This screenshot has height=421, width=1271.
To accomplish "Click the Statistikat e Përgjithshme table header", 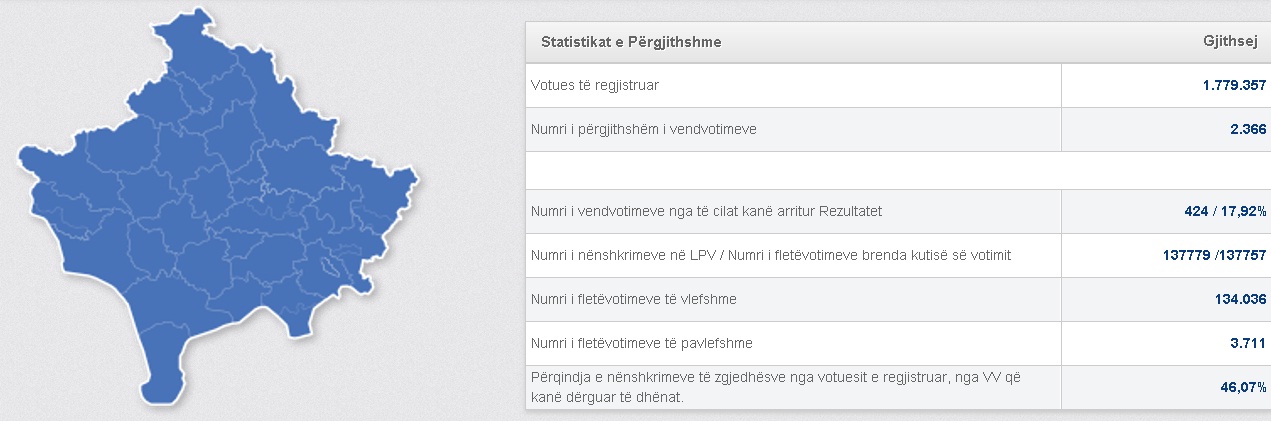I will tap(631, 43).
